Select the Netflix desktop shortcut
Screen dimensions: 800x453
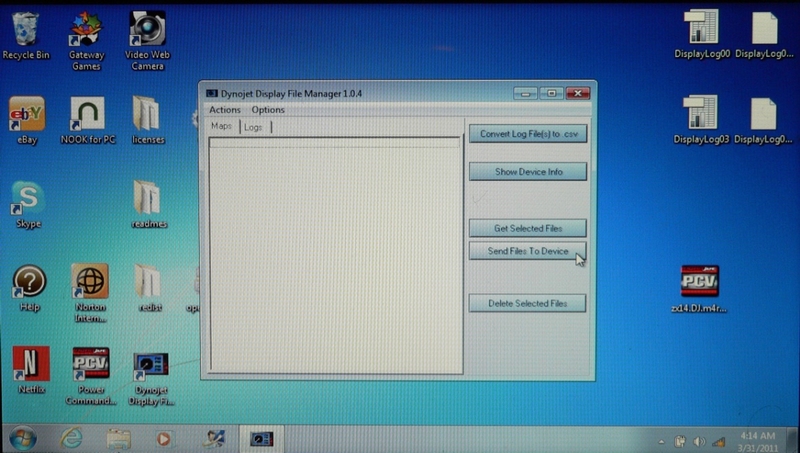point(30,364)
